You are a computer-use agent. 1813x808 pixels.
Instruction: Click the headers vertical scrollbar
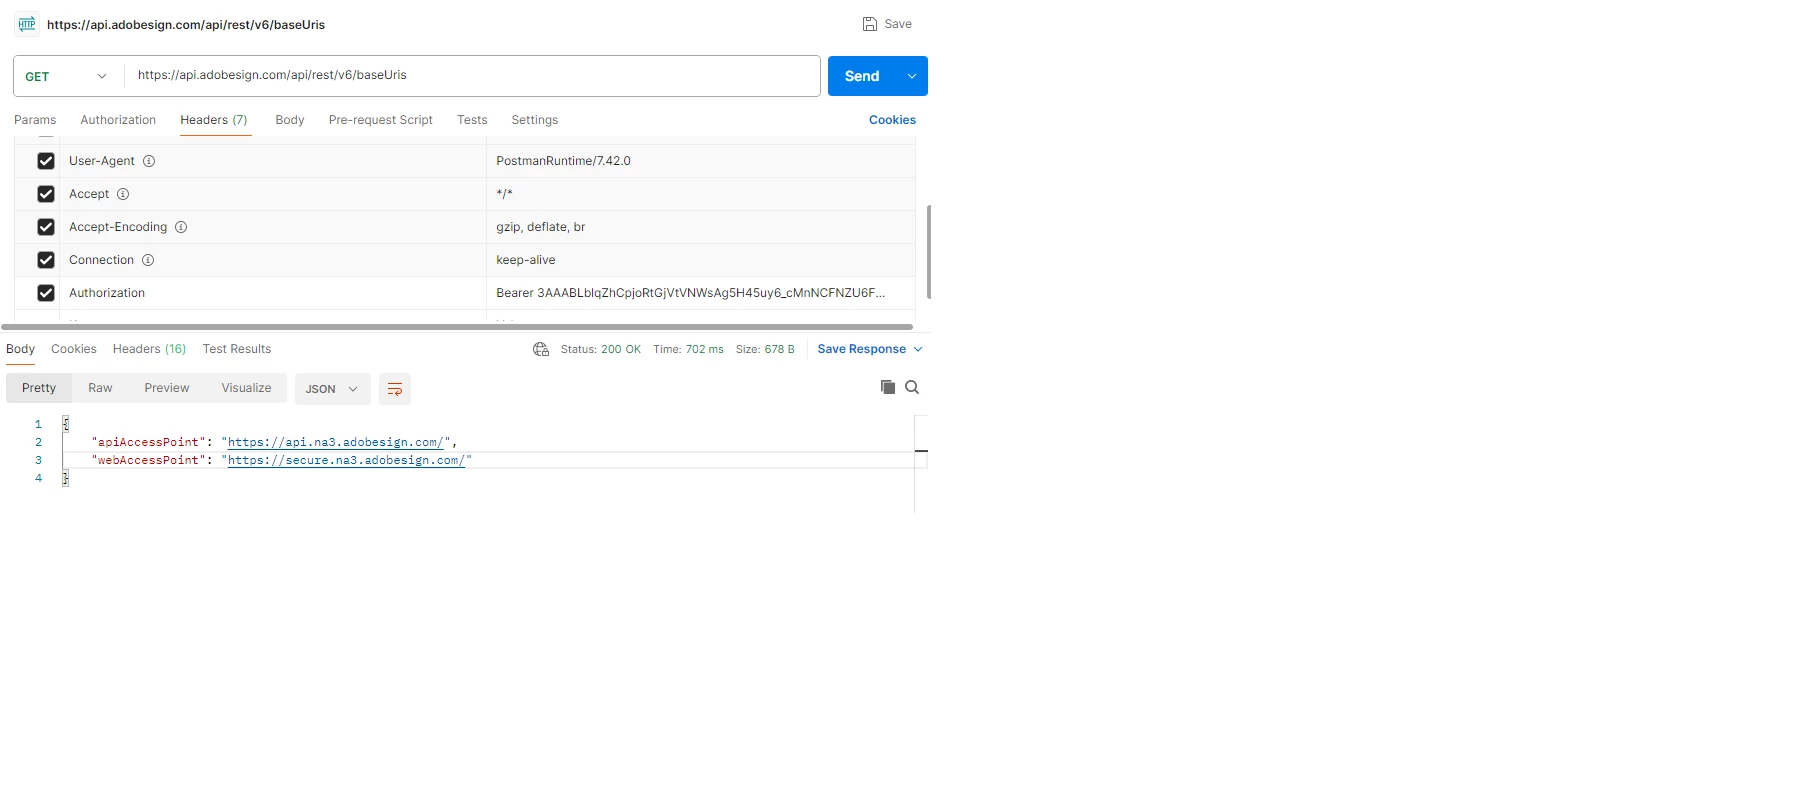click(x=929, y=252)
